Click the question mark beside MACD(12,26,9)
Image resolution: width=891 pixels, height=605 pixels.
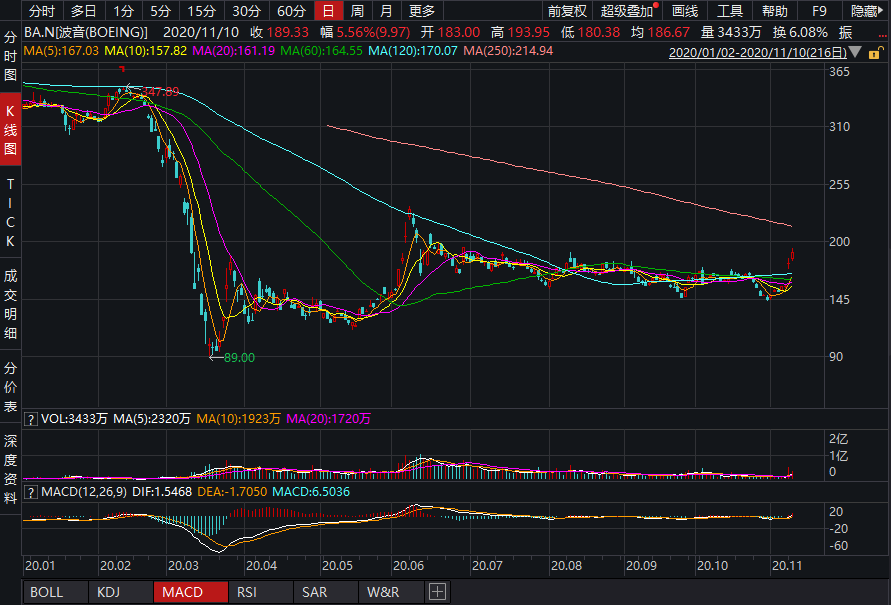click(30, 493)
